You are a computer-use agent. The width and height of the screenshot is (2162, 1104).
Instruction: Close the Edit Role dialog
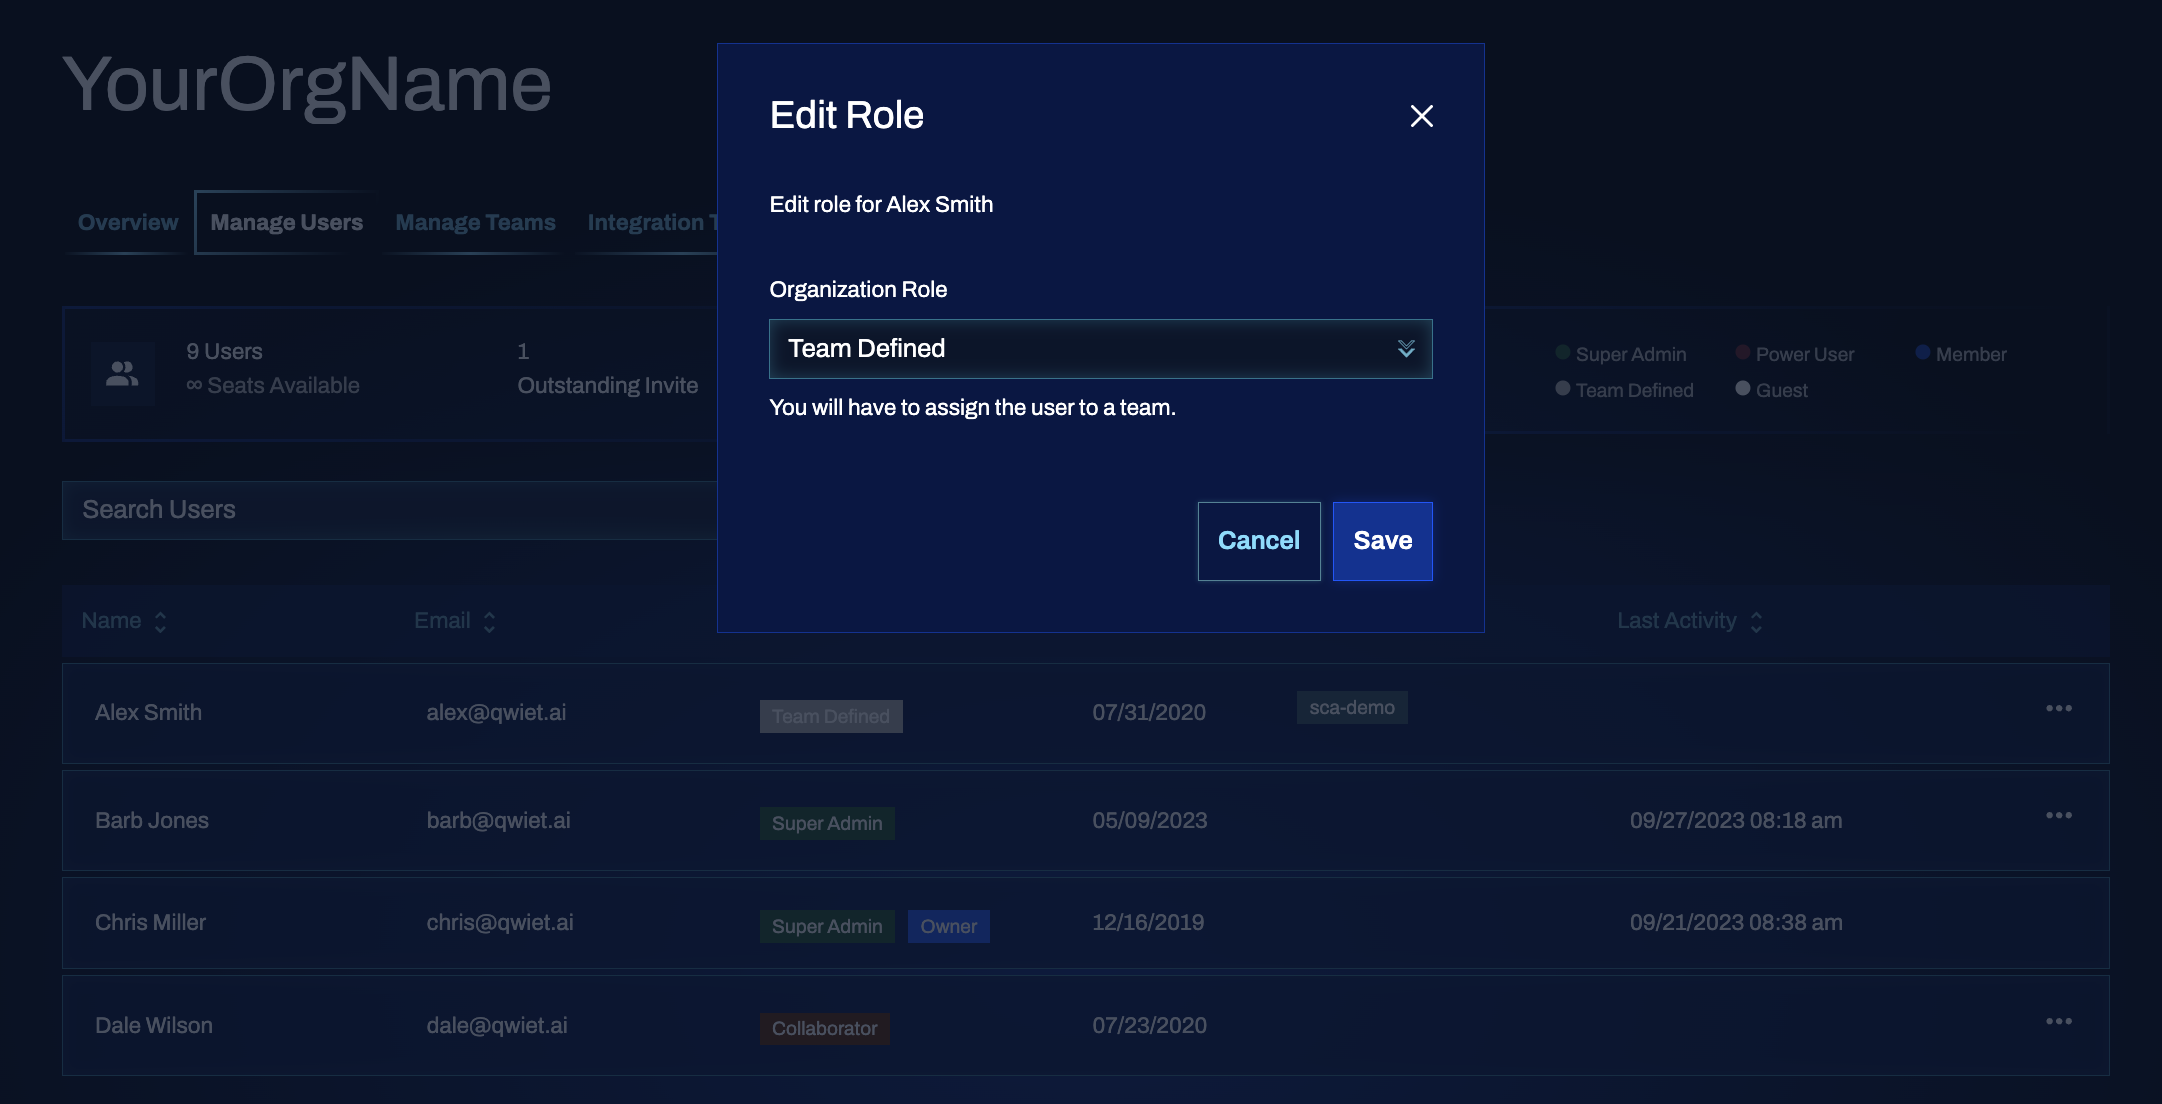pos(1421,116)
